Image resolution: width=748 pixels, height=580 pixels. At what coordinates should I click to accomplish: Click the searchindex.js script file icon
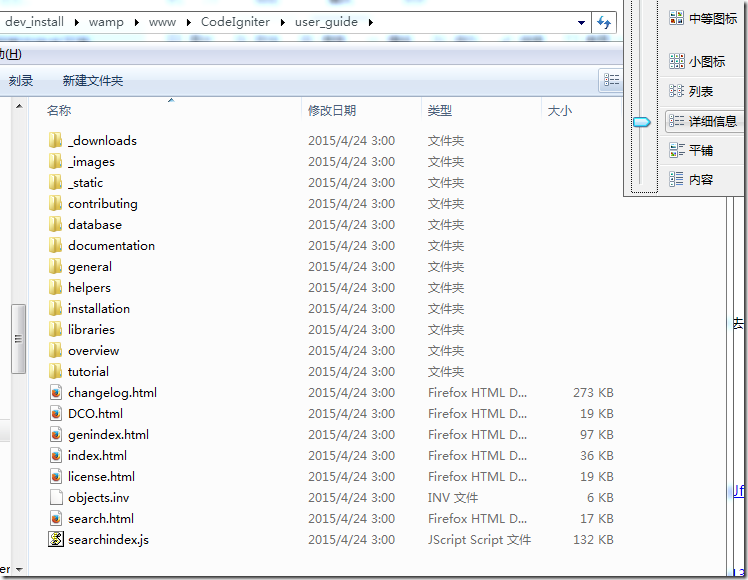(56, 539)
